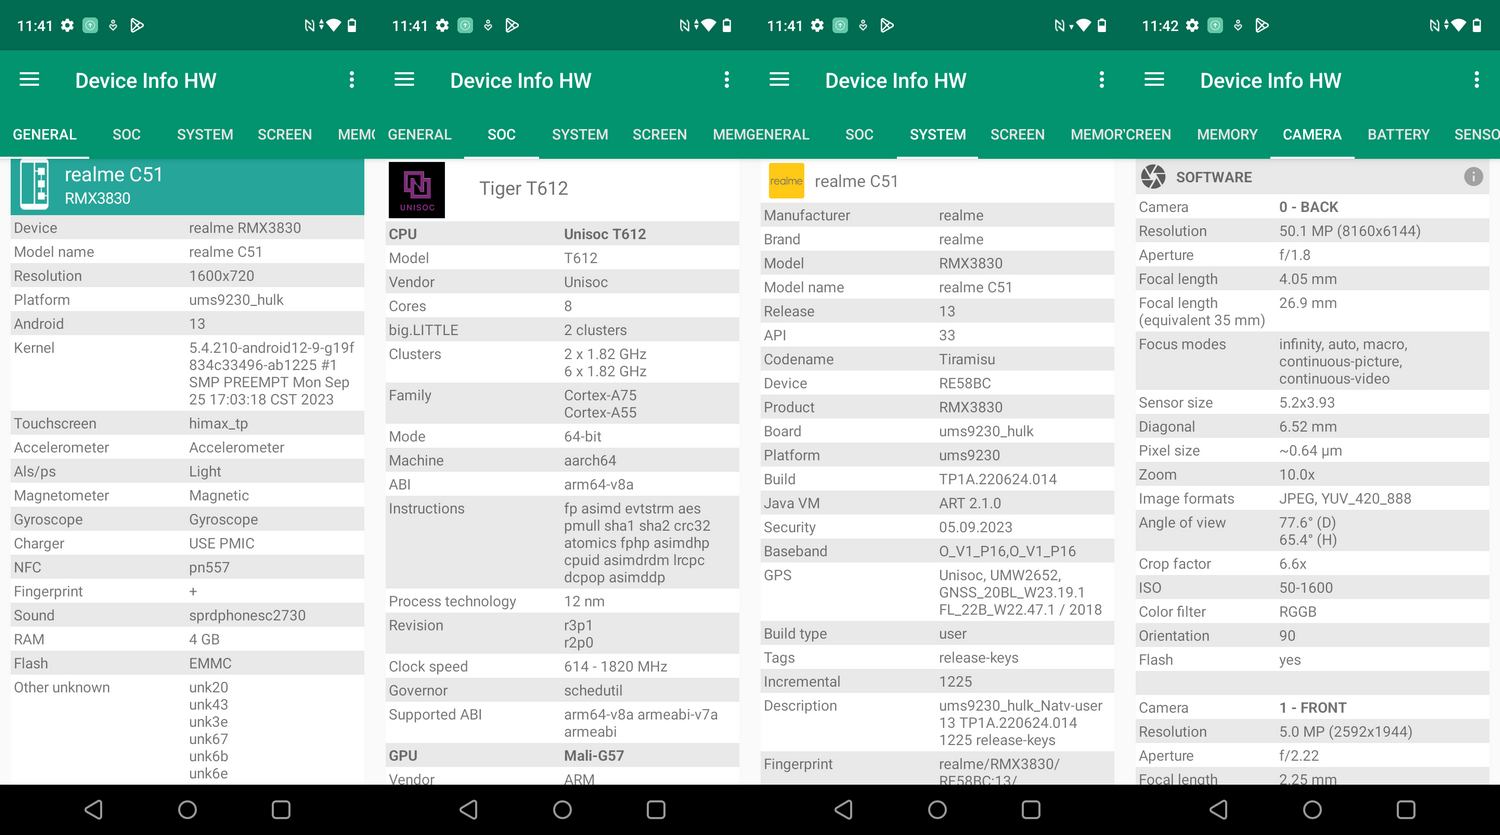The width and height of the screenshot is (1500, 835).
Task: Open hamburger menu on the Tiger T612 screen
Action: (404, 79)
